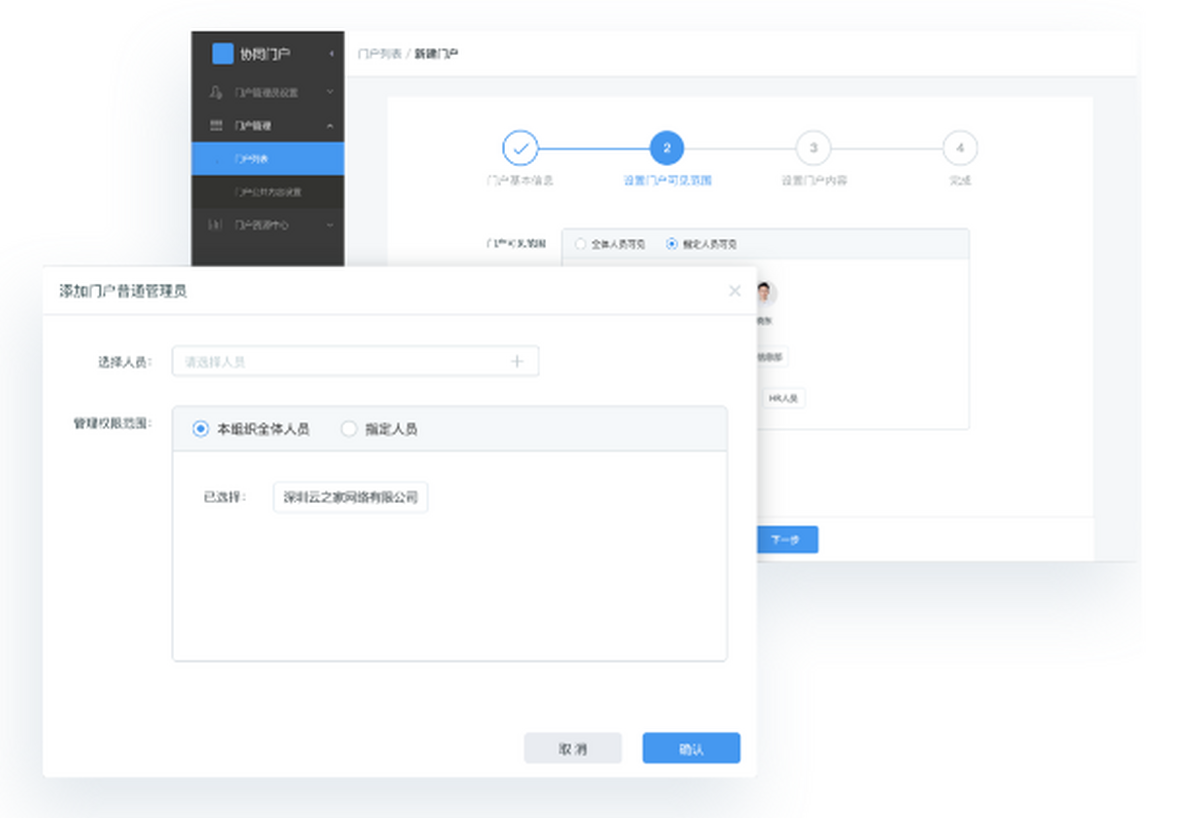Expand the 门户资源中心 menu chevron
This screenshot has width=1200, height=818.
pyautogui.click(x=330, y=225)
